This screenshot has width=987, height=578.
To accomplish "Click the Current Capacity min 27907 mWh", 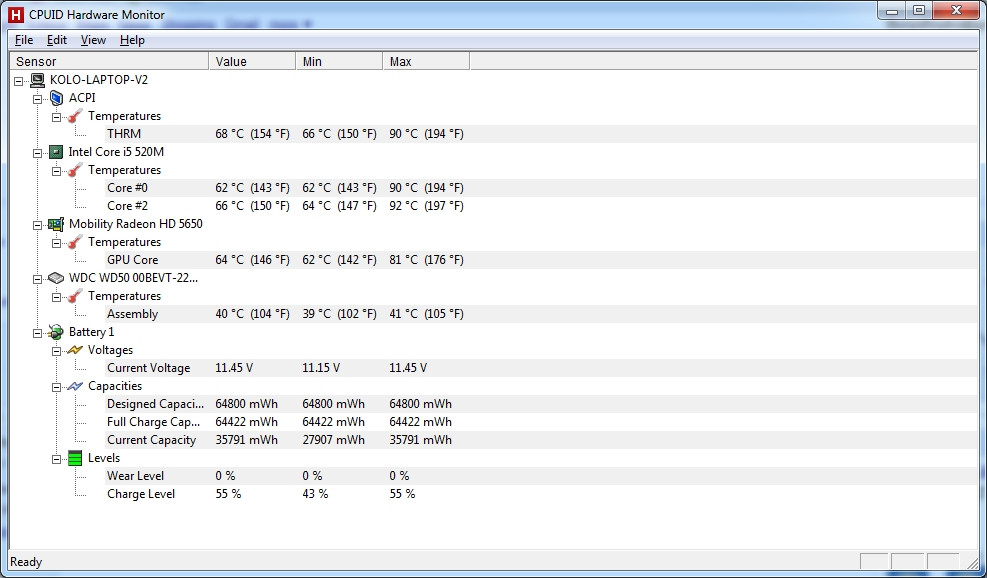I will pyautogui.click(x=333, y=440).
